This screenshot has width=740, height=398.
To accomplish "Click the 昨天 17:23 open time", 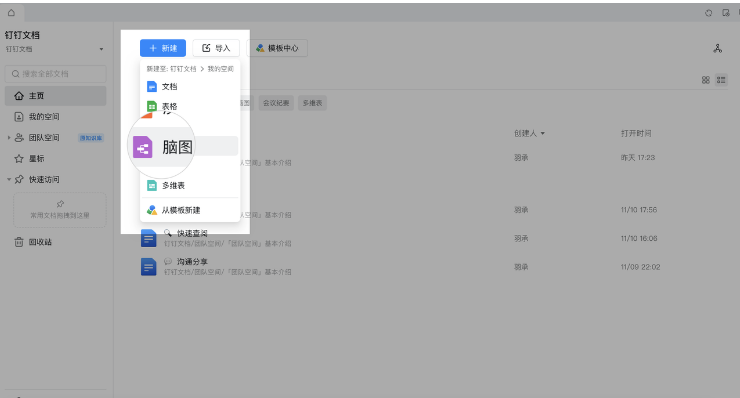I will [x=638, y=158].
